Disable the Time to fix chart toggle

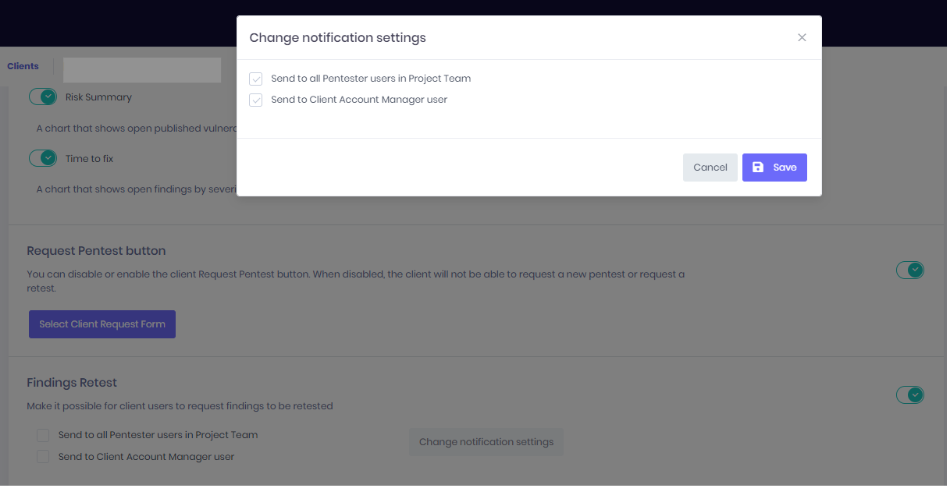(x=43, y=158)
